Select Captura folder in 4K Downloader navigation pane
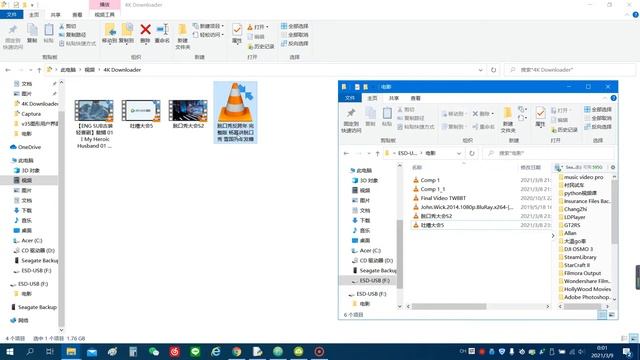 click(27, 114)
